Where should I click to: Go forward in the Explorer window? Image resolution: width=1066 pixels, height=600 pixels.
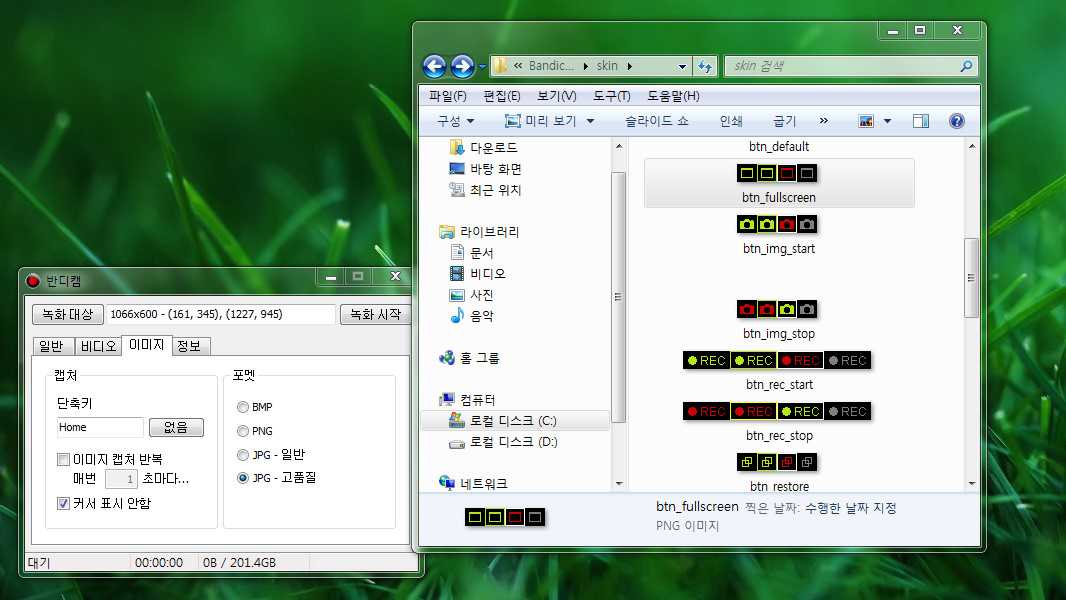point(462,67)
